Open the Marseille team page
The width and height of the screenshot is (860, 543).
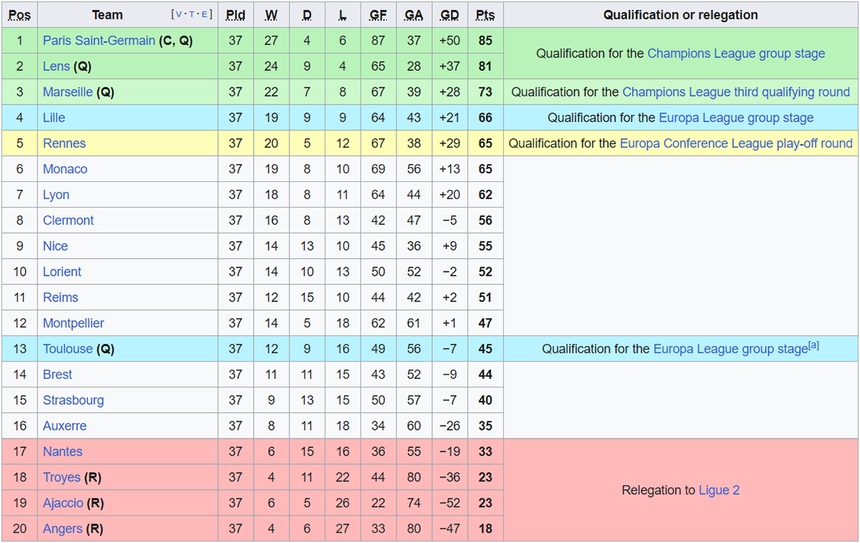(67, 92)
